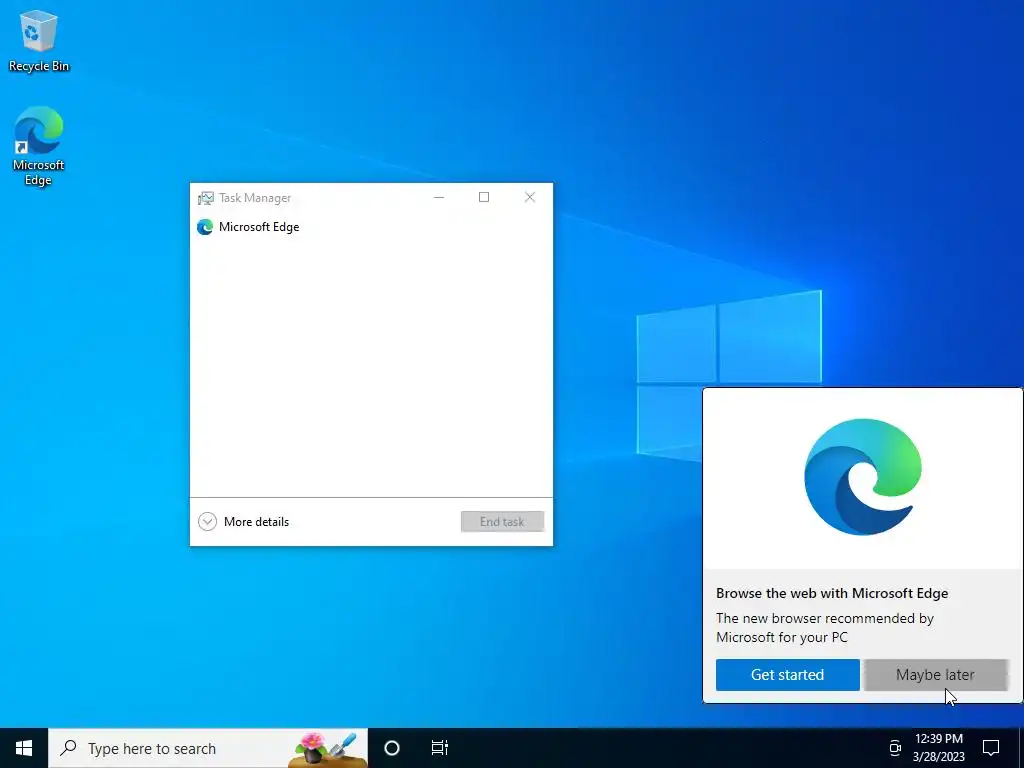Close the Task Manager window

[530, 197]
